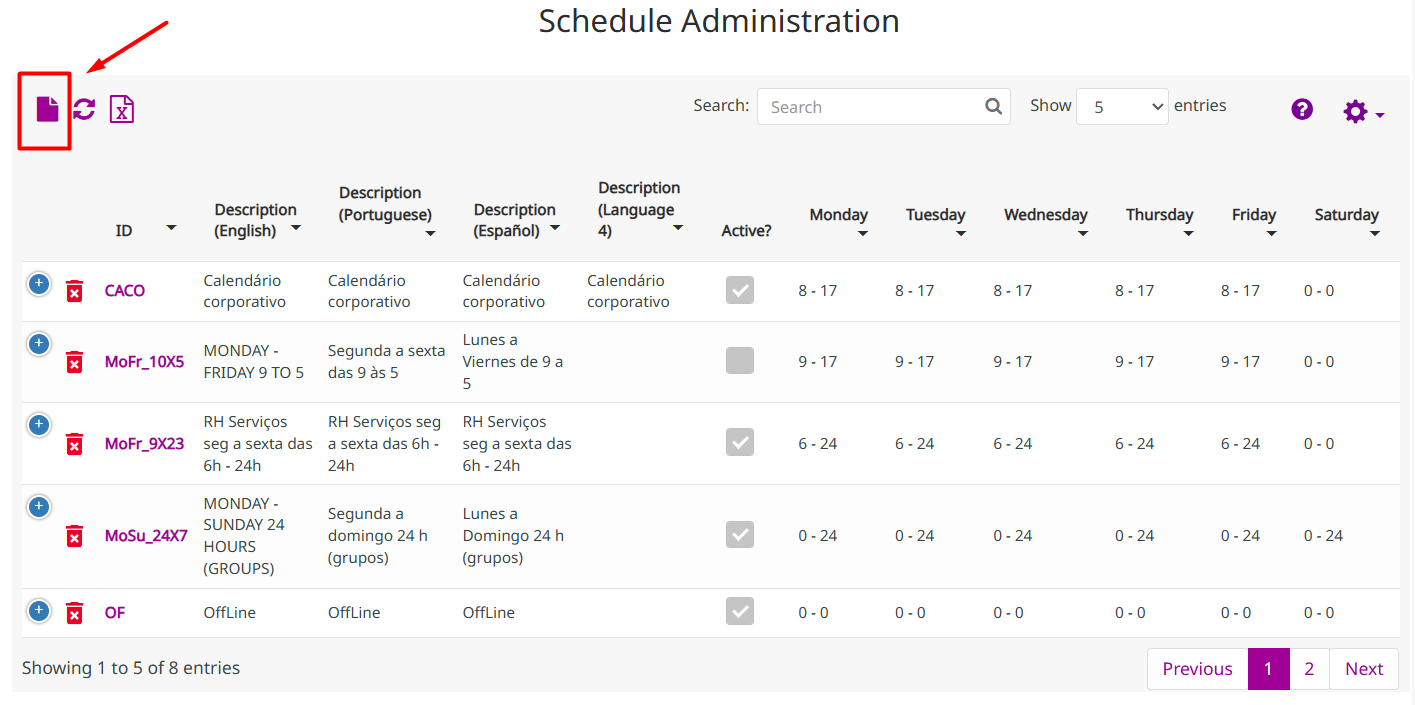The width and height of the screenshot is (1415, 705).
Task: Go to Next page
Action: (x=1364, y=669)
